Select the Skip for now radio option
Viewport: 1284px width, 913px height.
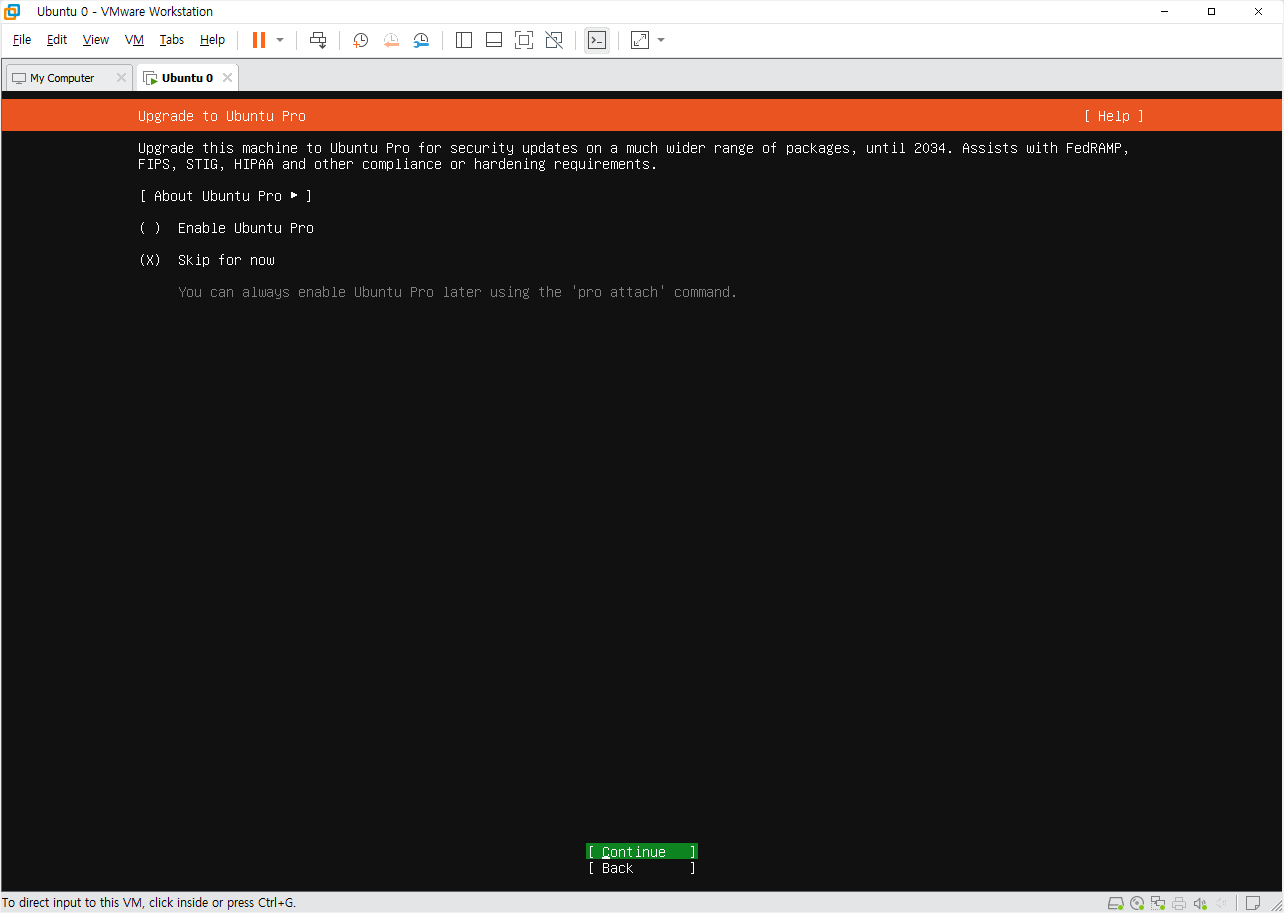click(207, 260)
